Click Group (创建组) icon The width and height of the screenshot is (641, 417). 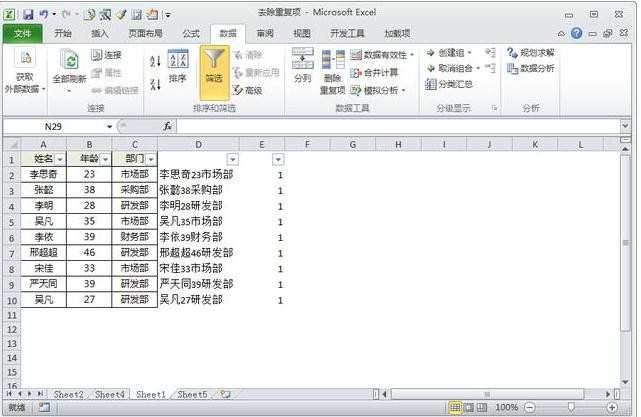pyautogui.click(x=430, y=53)
